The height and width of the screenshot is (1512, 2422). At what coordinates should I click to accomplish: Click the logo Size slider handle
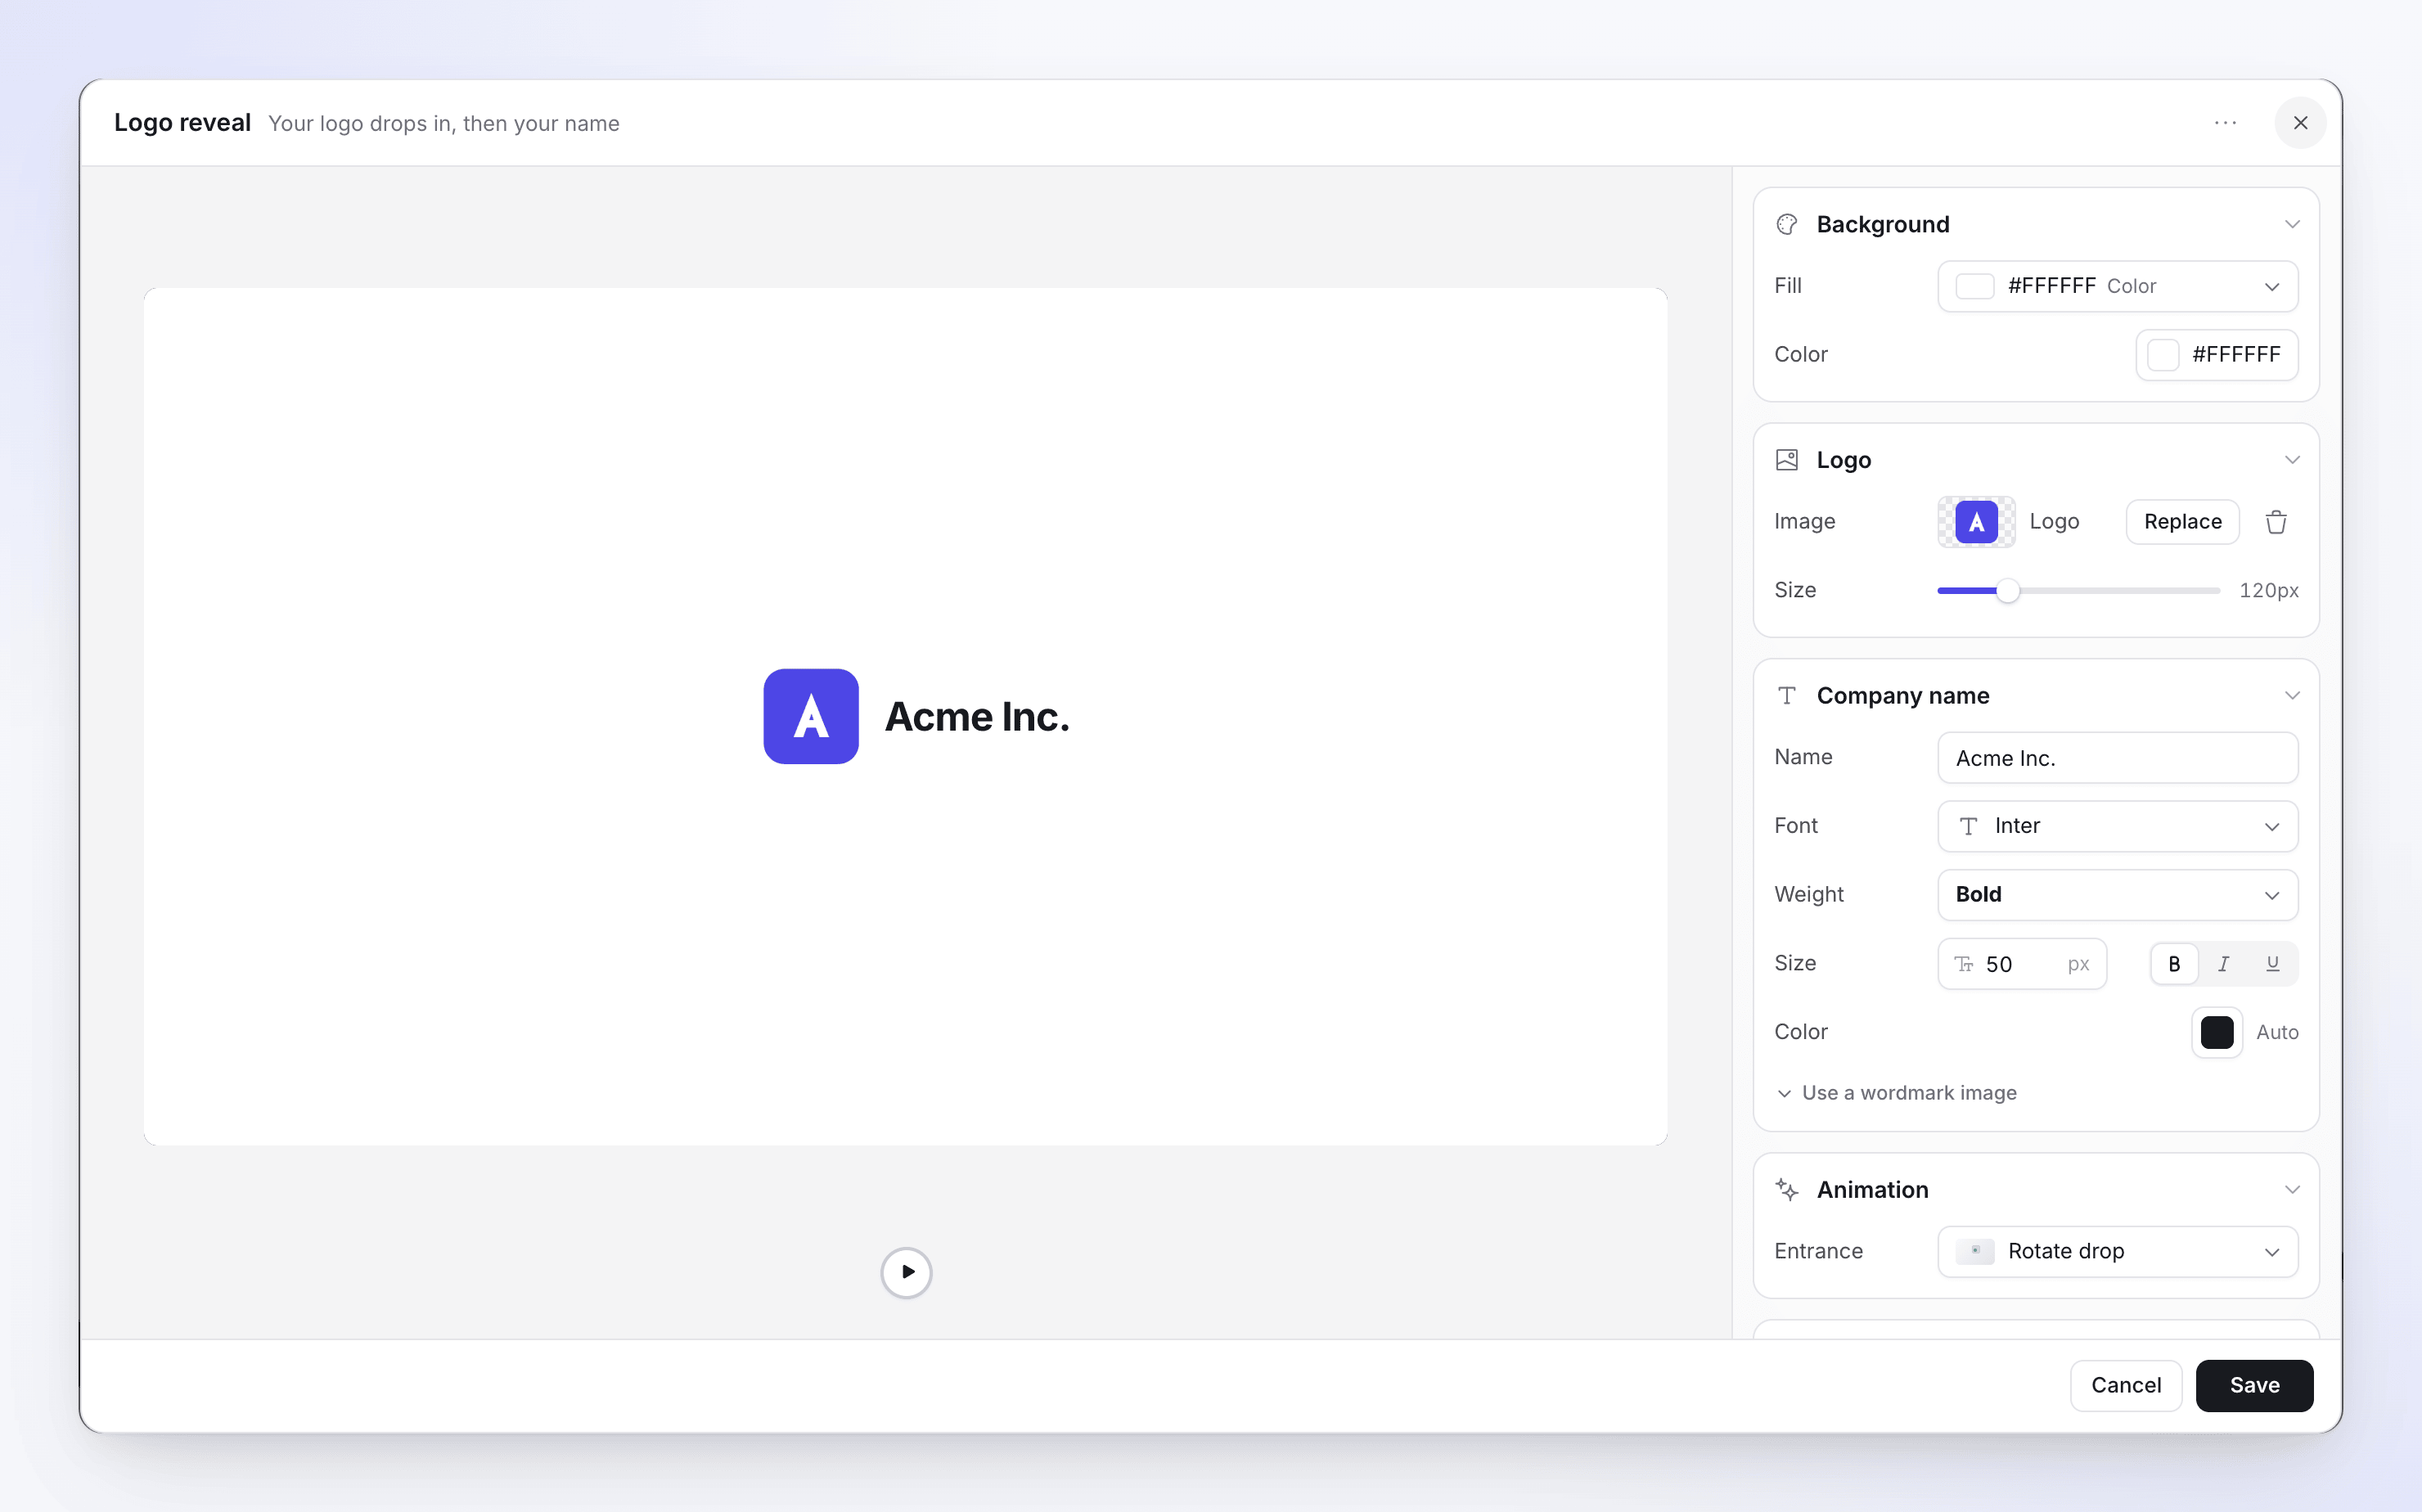[2008, 591]
